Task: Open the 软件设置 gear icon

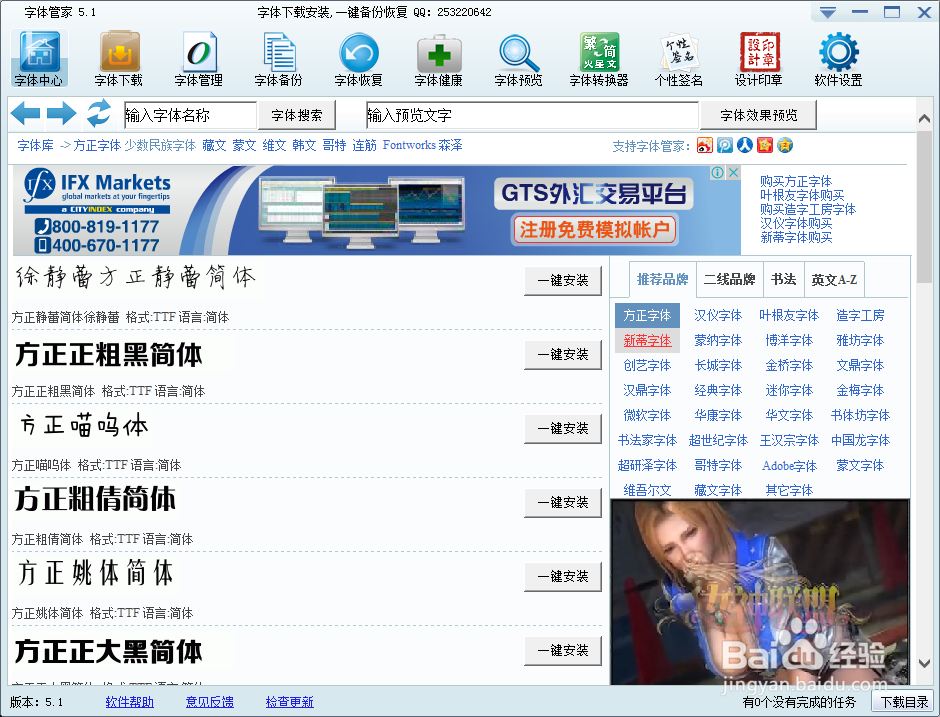Action: point(839,59)
